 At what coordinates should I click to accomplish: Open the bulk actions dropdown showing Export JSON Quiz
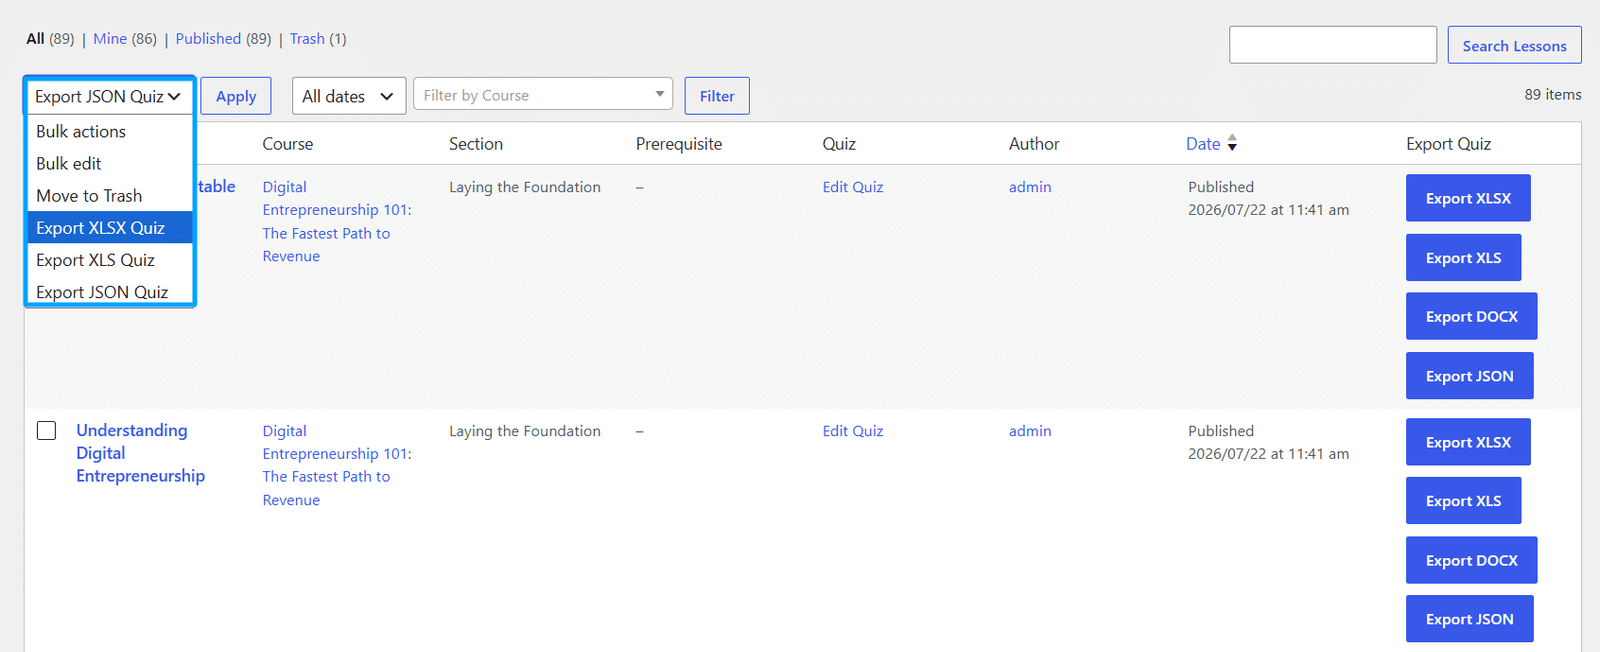109,96
